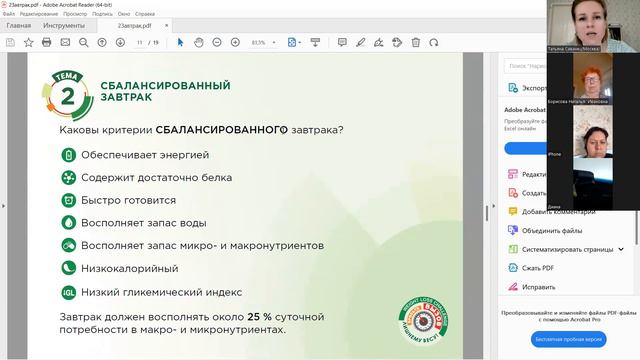Activate the Hand pan tool

pyautogui.click(x=199, y=42)
